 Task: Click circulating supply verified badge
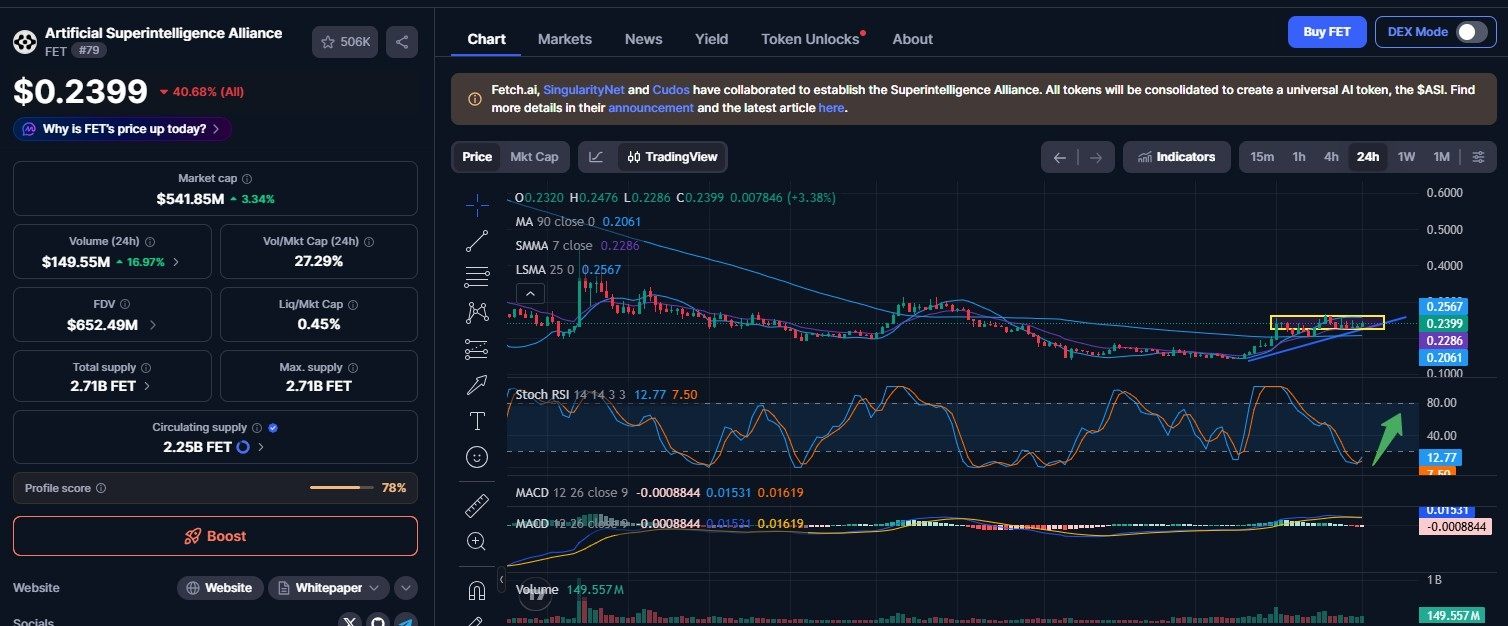[273, 427]
